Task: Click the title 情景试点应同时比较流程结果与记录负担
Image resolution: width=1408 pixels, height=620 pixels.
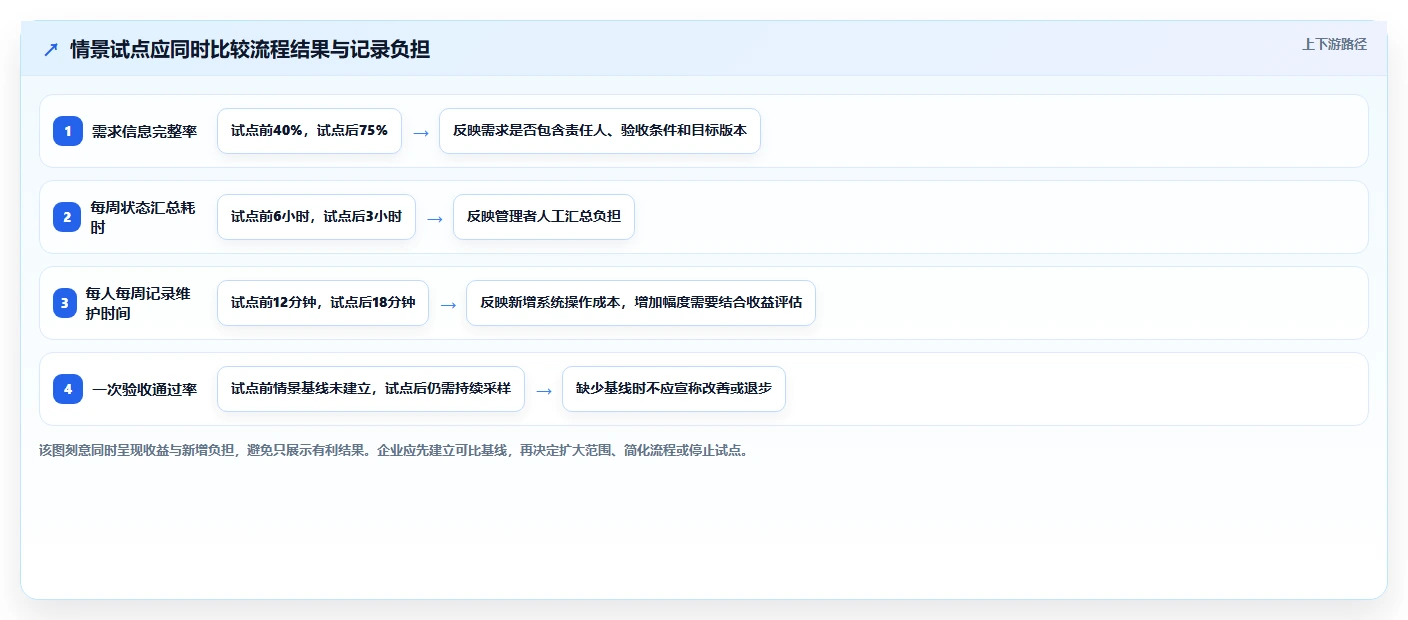Action: 250,49
